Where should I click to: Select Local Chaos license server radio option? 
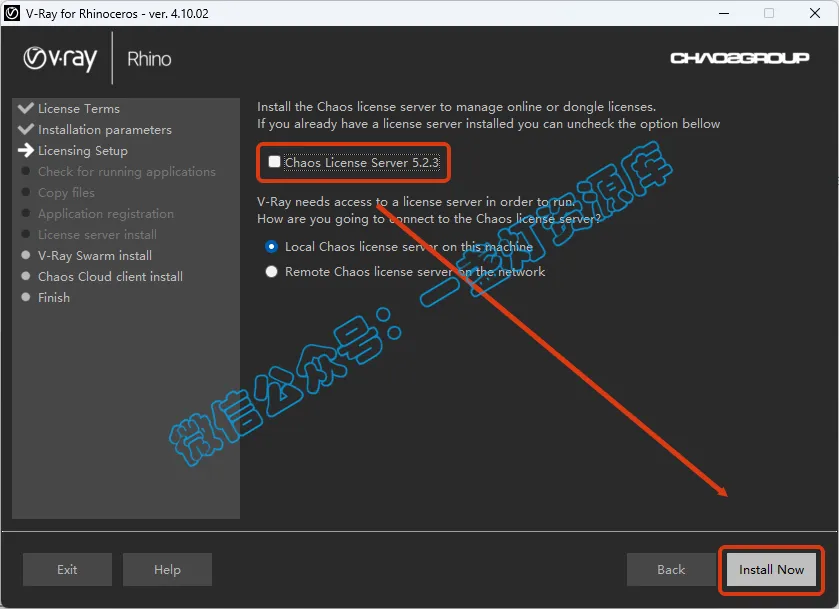(271, 247)
